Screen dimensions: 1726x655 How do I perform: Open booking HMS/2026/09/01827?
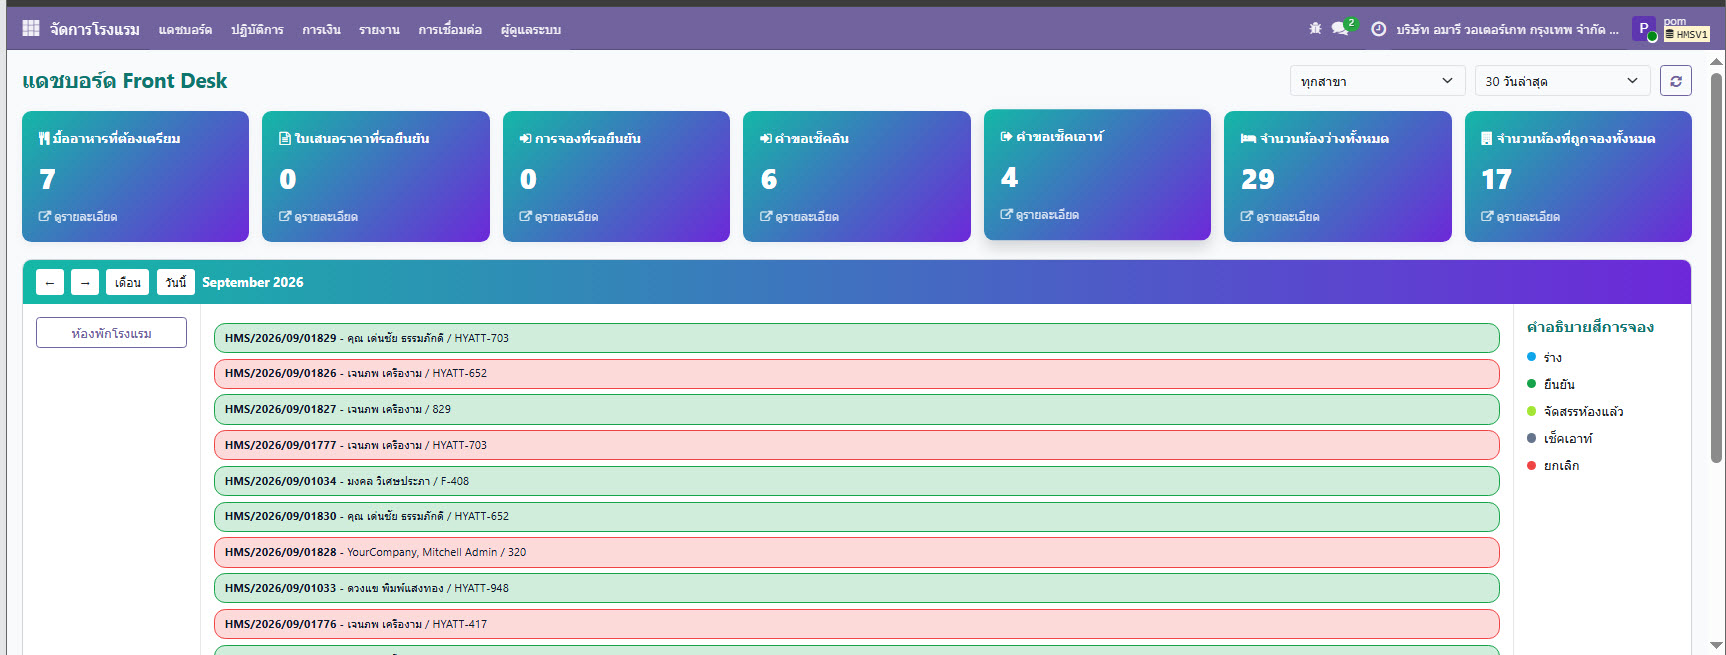(856, 409)
